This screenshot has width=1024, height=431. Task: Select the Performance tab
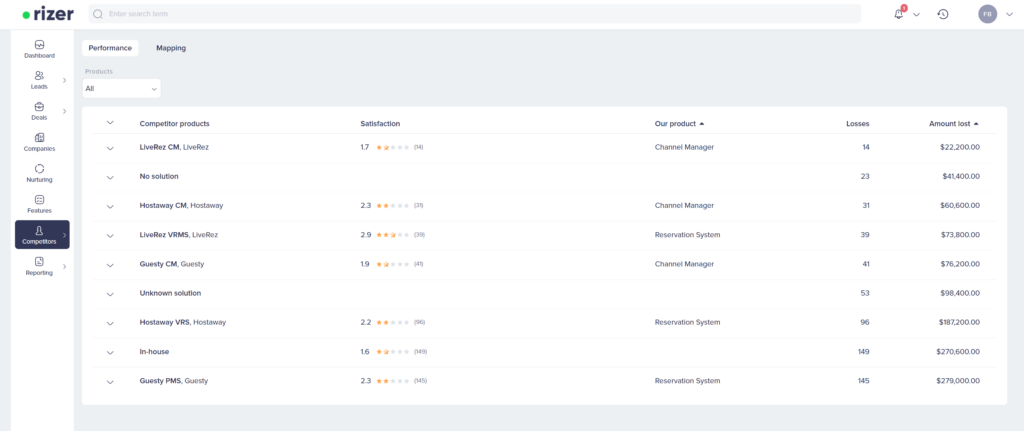pos(110,48)
